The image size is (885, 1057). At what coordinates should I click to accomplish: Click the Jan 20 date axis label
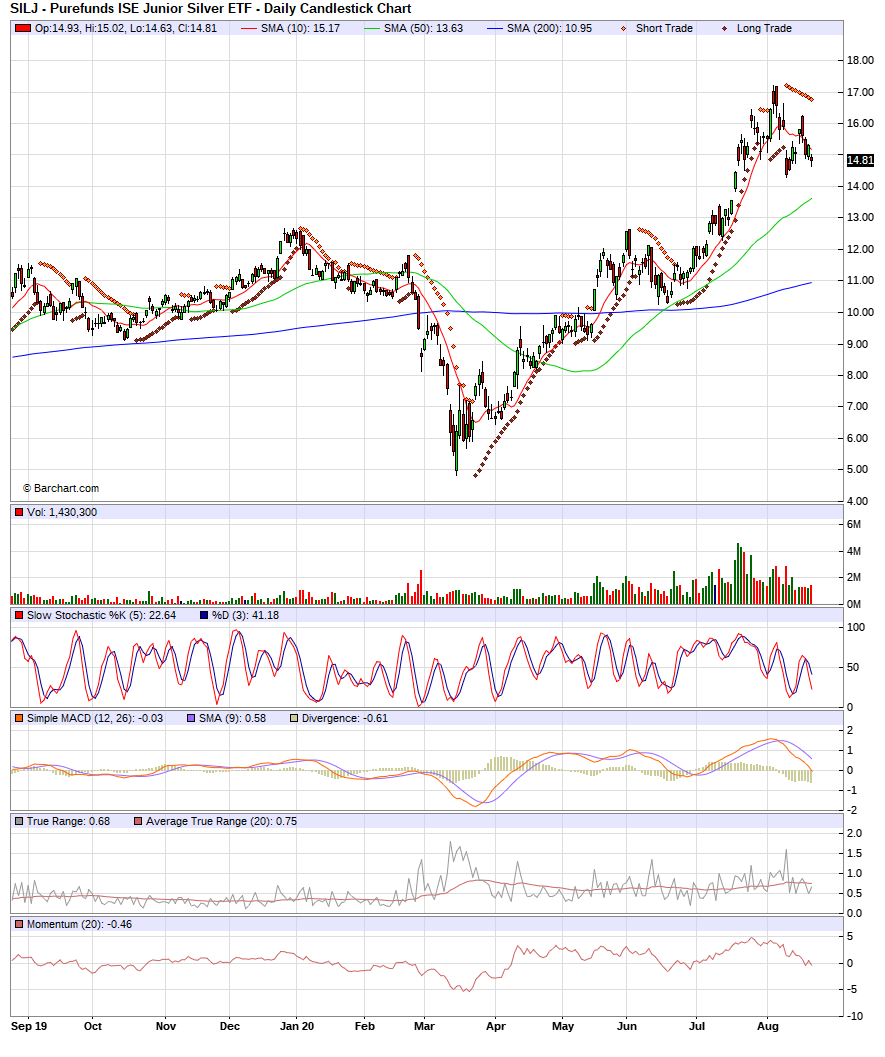coord(297,1027)
